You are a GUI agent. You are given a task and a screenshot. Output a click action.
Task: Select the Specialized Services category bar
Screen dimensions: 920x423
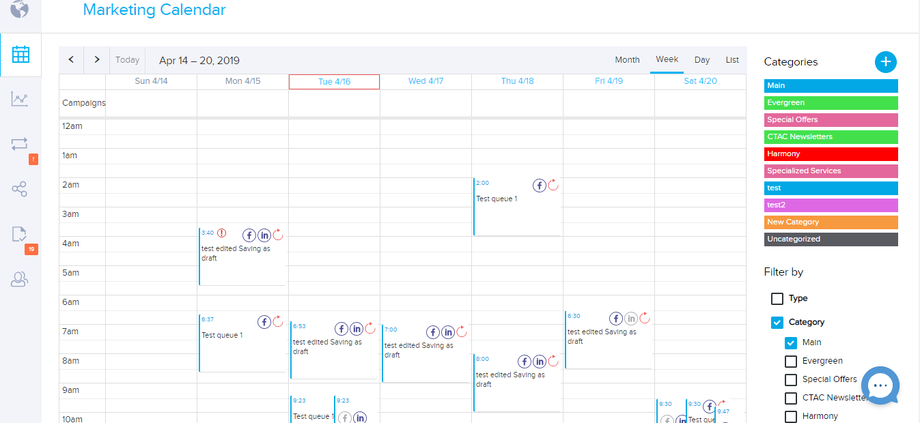click(x=831, y=171)
